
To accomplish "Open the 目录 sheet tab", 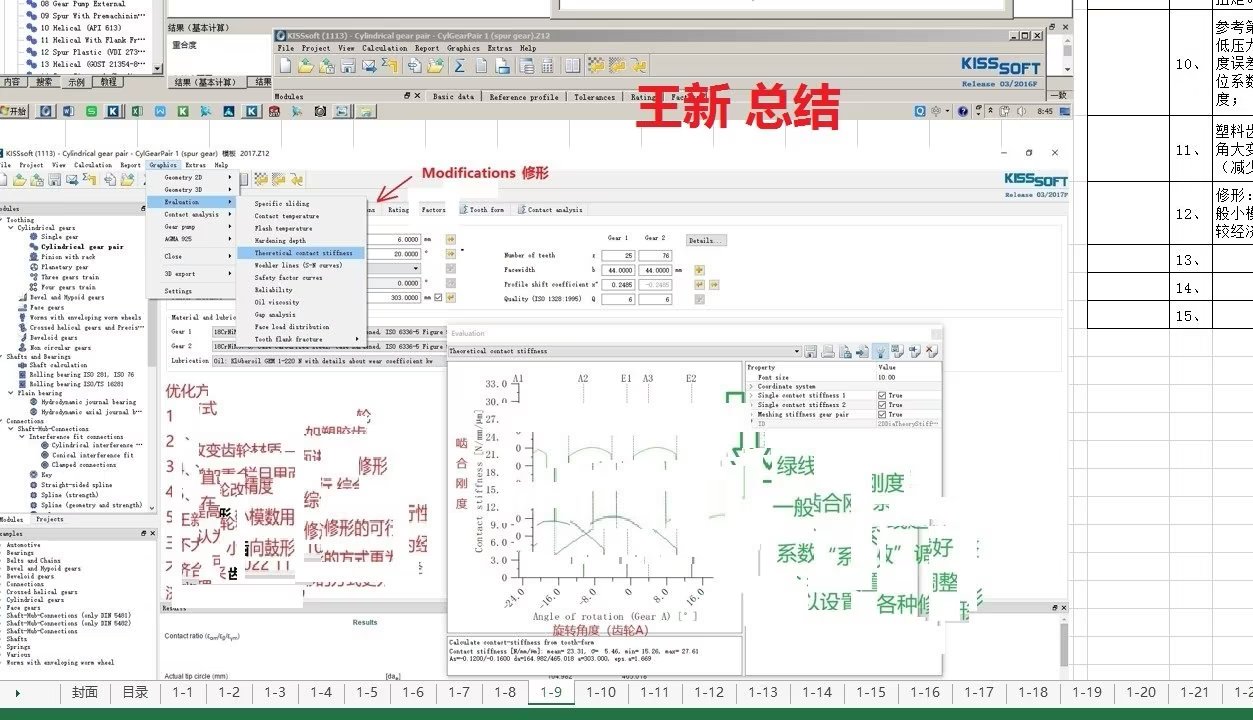I will point(135,692).
